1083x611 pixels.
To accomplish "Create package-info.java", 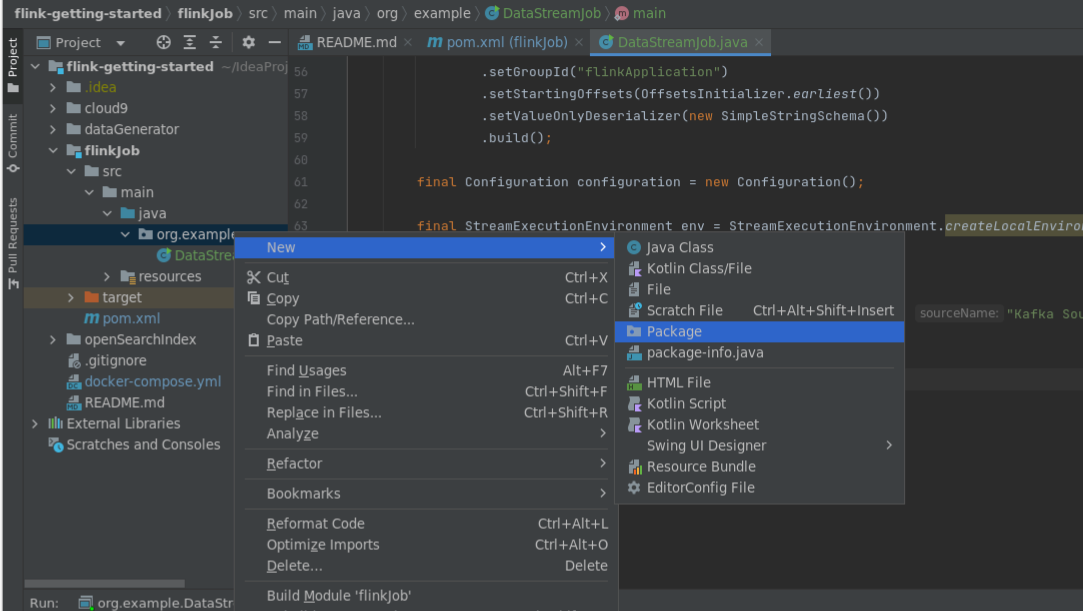I will pos(760,353).
